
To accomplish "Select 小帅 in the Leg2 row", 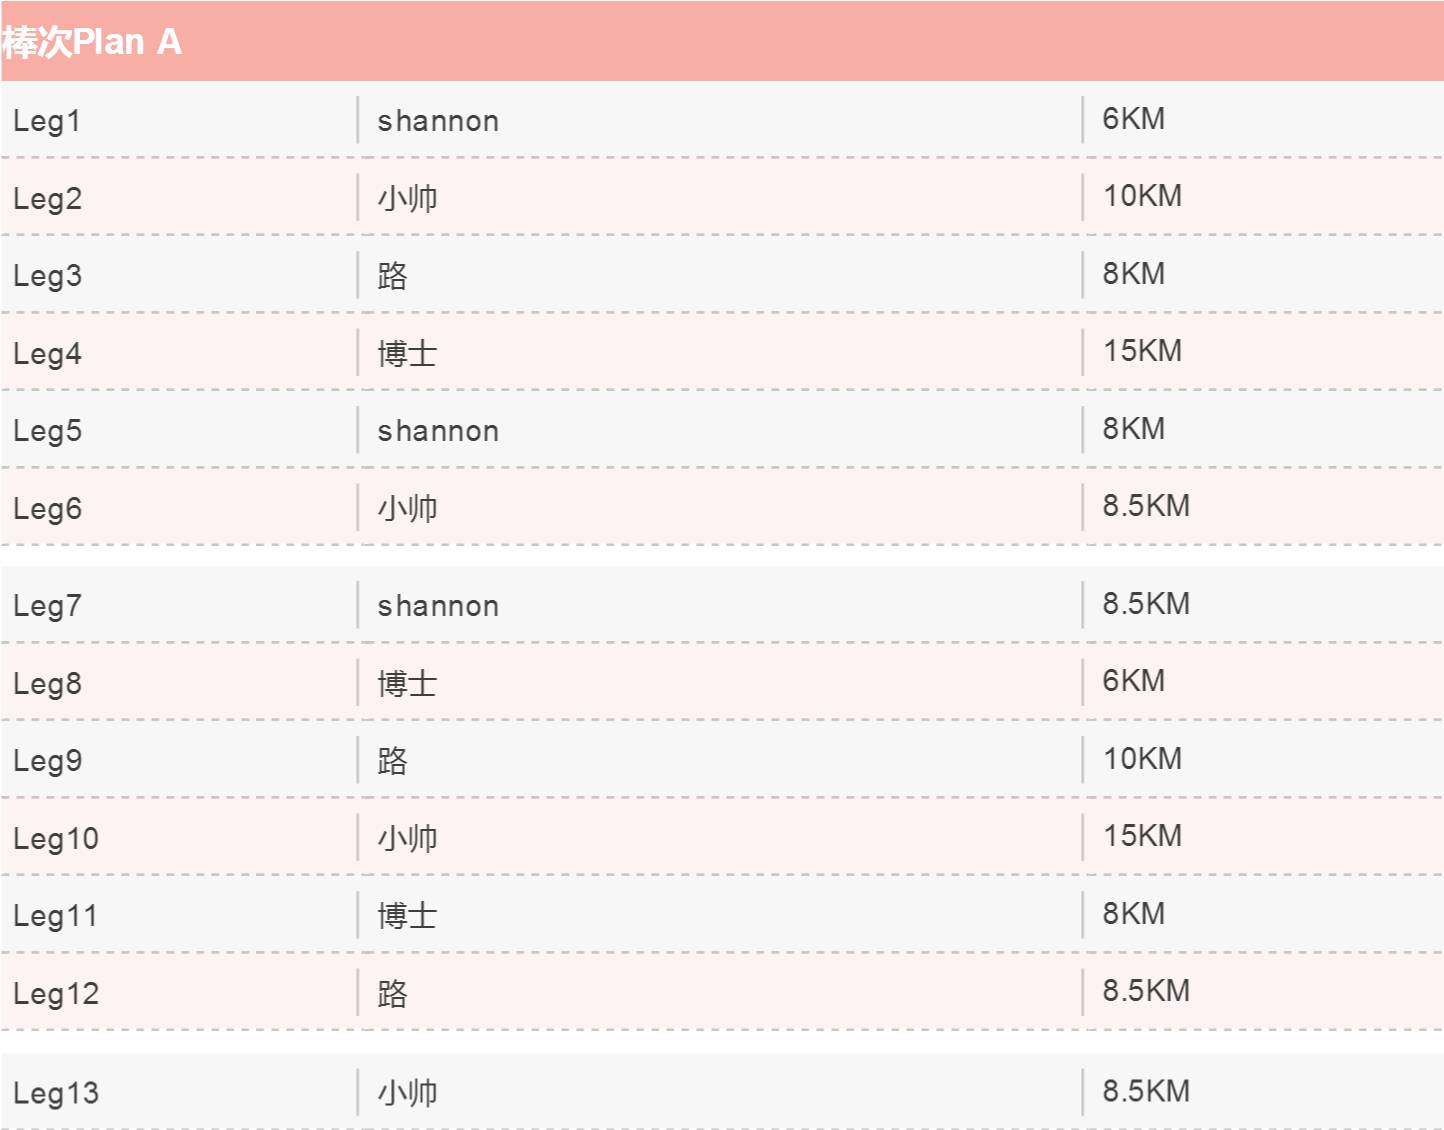I will (x=407, y=198).
